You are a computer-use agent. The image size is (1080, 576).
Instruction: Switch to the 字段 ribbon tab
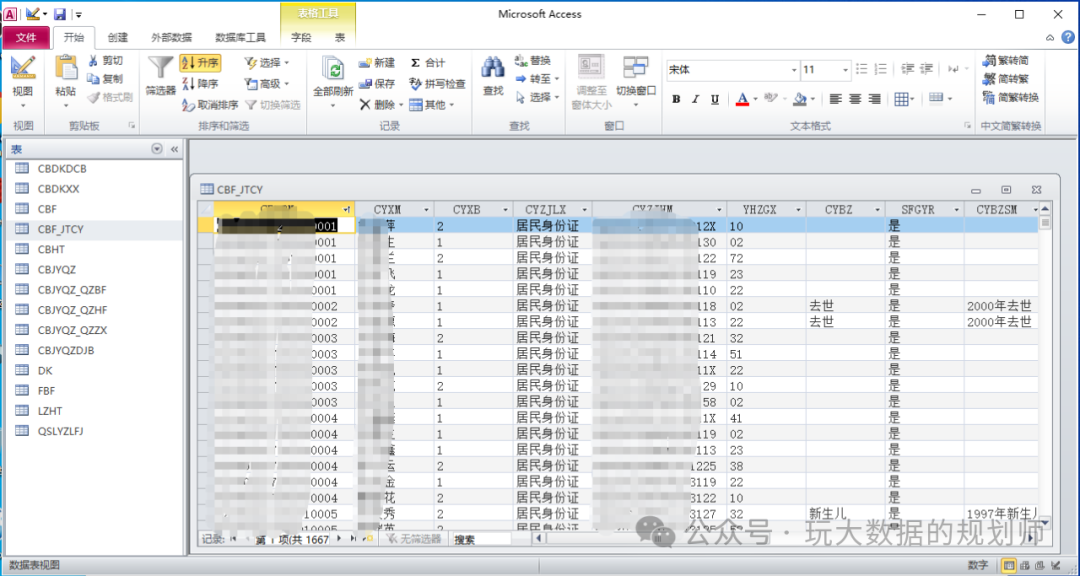click(x=301, y=37)
